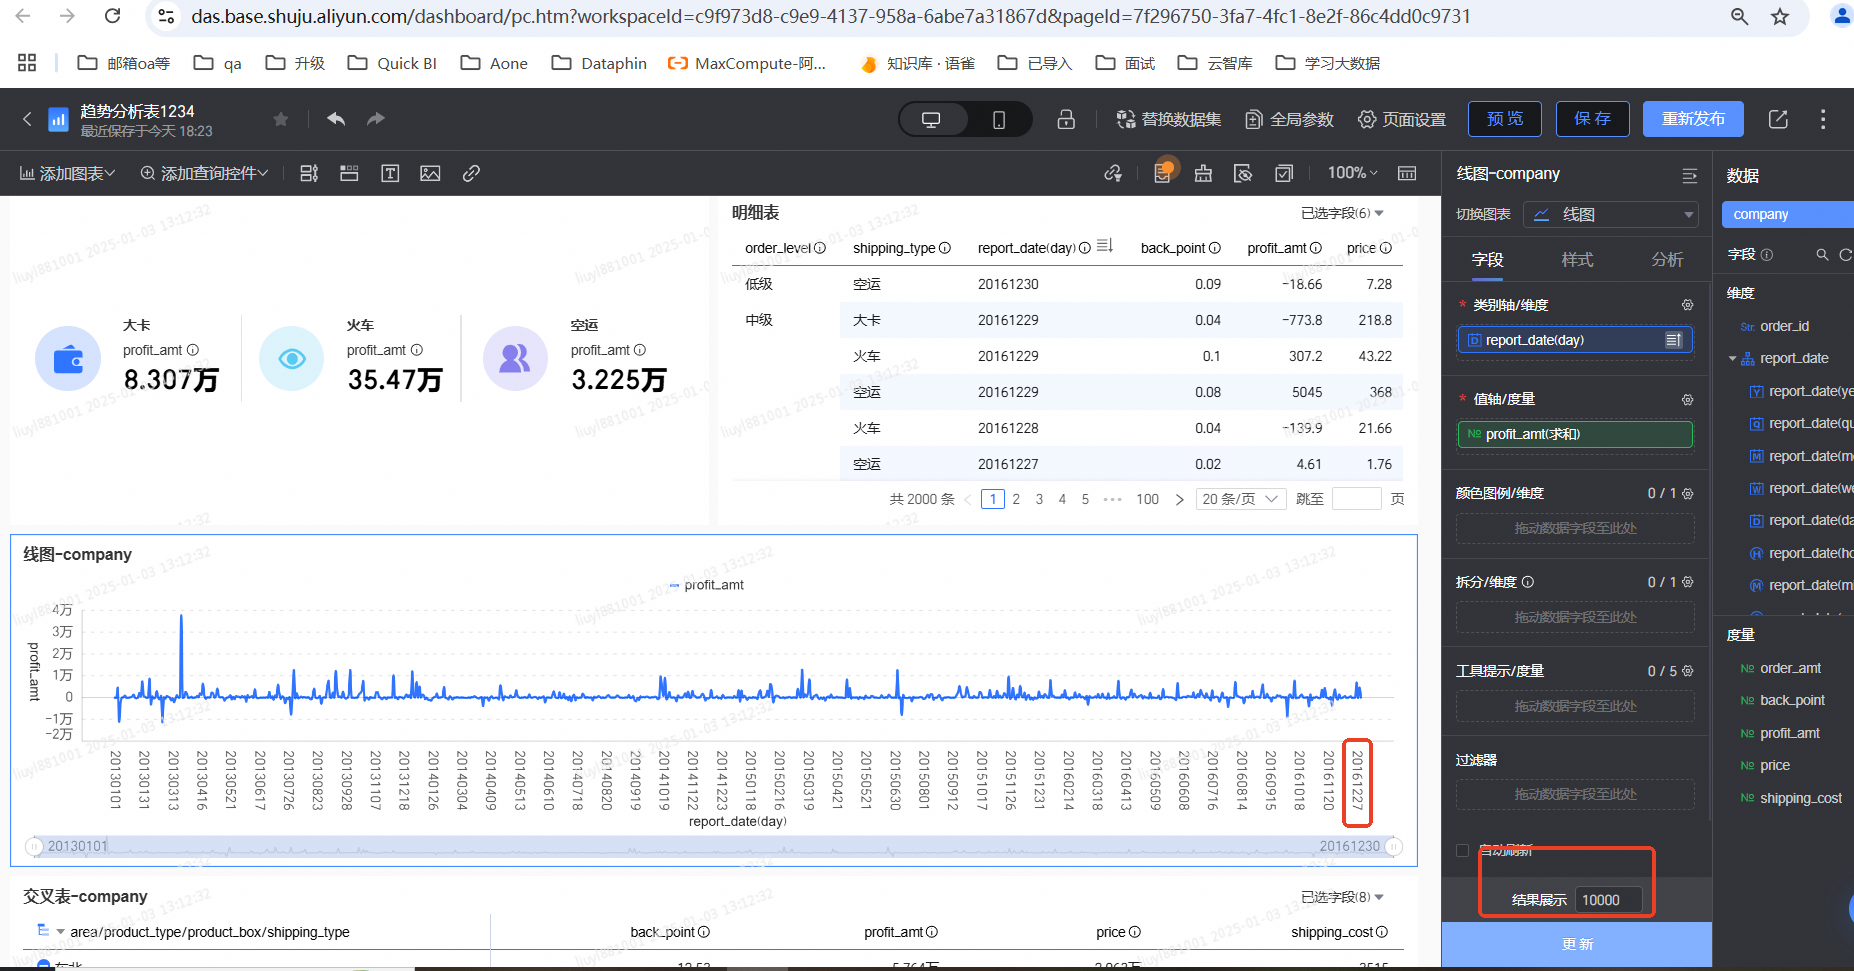Tick the 自动刷新 checkbox

pos(1463,850)
